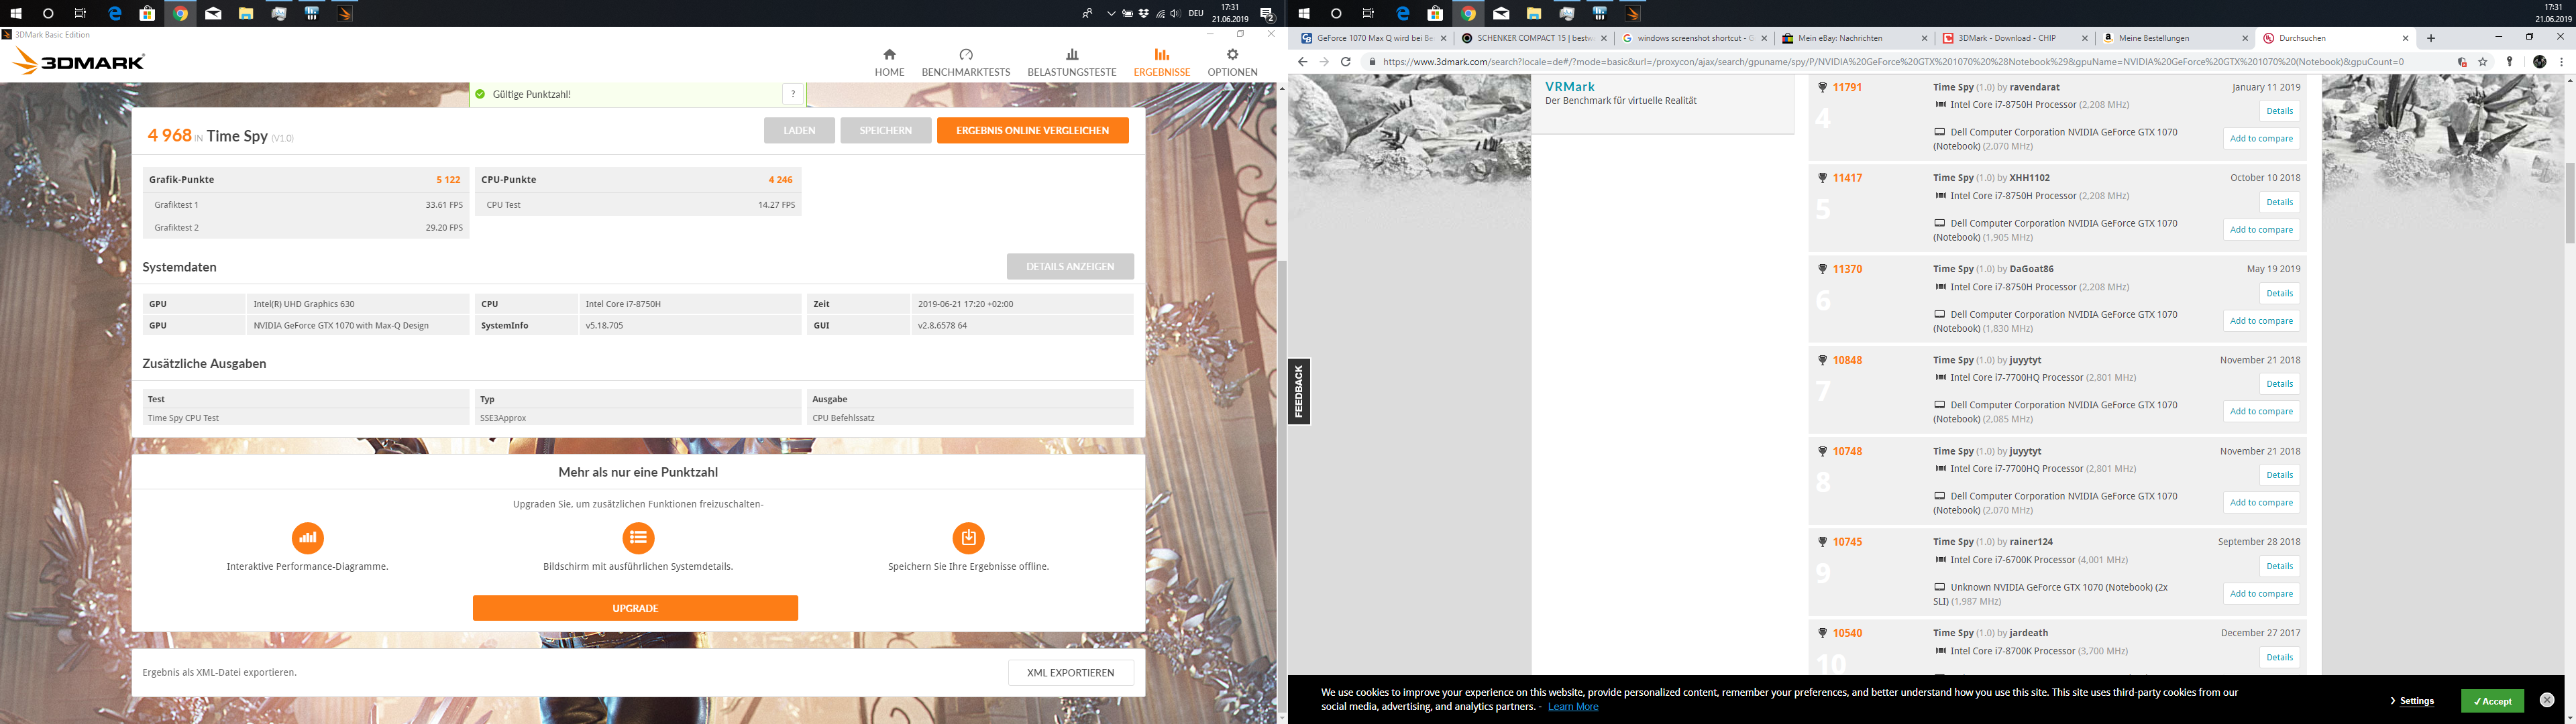Click the Interaktive Performance-Diagramme chart icon
Viewport: 2576px width, 724px height.
coord(308,538)
